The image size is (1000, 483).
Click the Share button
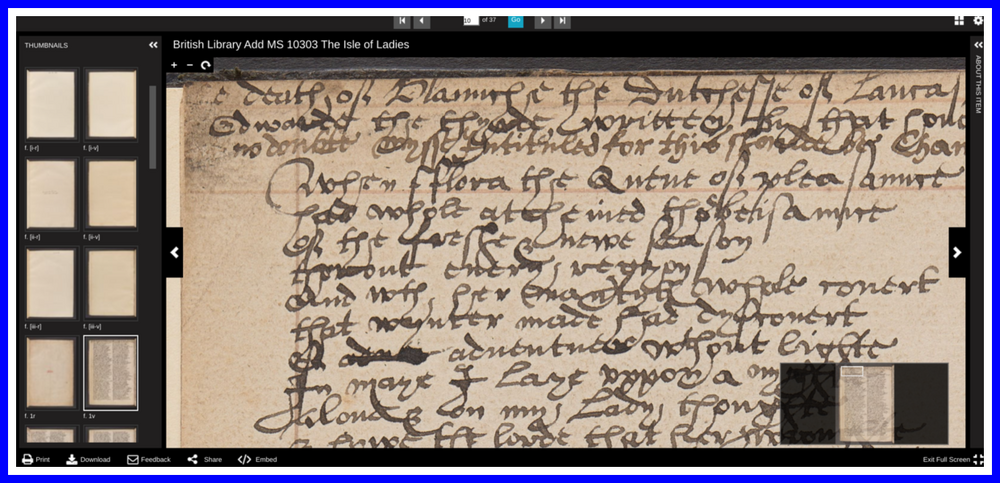click(205, 459)
